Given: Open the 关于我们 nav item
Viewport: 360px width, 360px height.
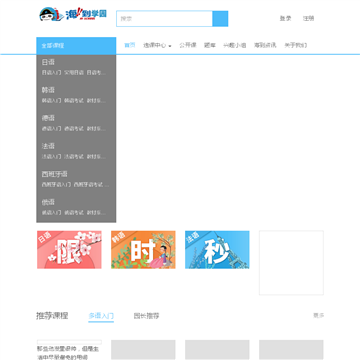Looking at the screenshot, I should [296, 45].
